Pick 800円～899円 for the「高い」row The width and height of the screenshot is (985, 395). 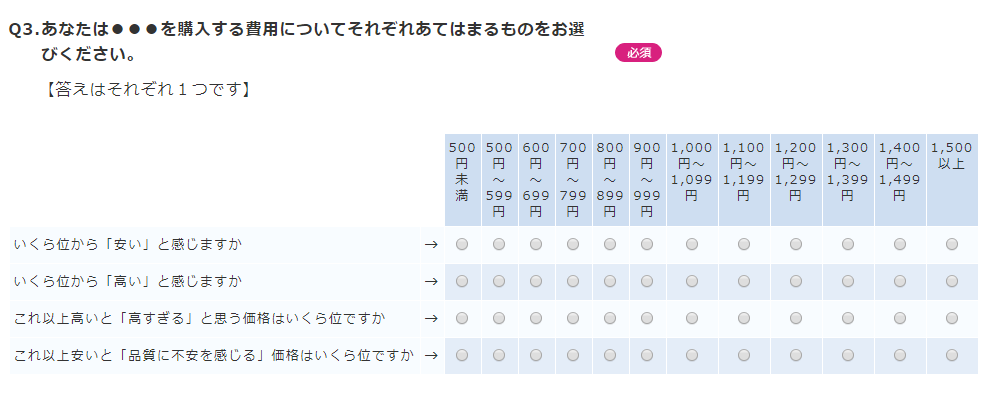(610, 281)
